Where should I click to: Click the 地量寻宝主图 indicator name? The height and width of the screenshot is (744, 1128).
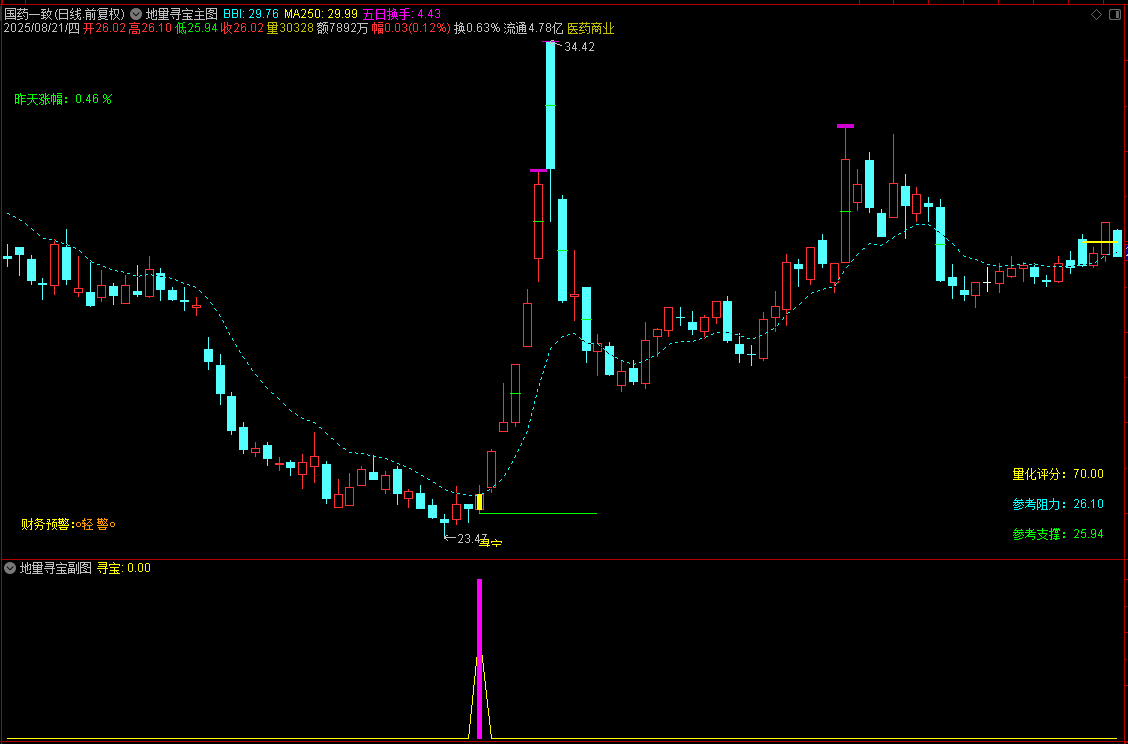click(x=181, y=14)
